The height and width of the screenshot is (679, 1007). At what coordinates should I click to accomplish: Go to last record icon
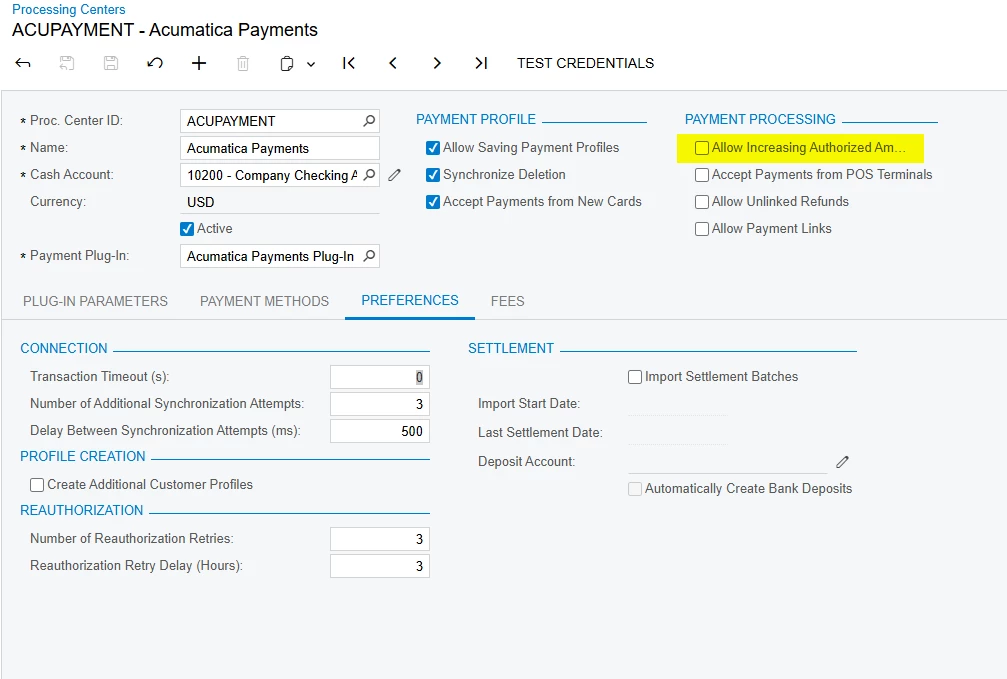(x=481, y=63)
